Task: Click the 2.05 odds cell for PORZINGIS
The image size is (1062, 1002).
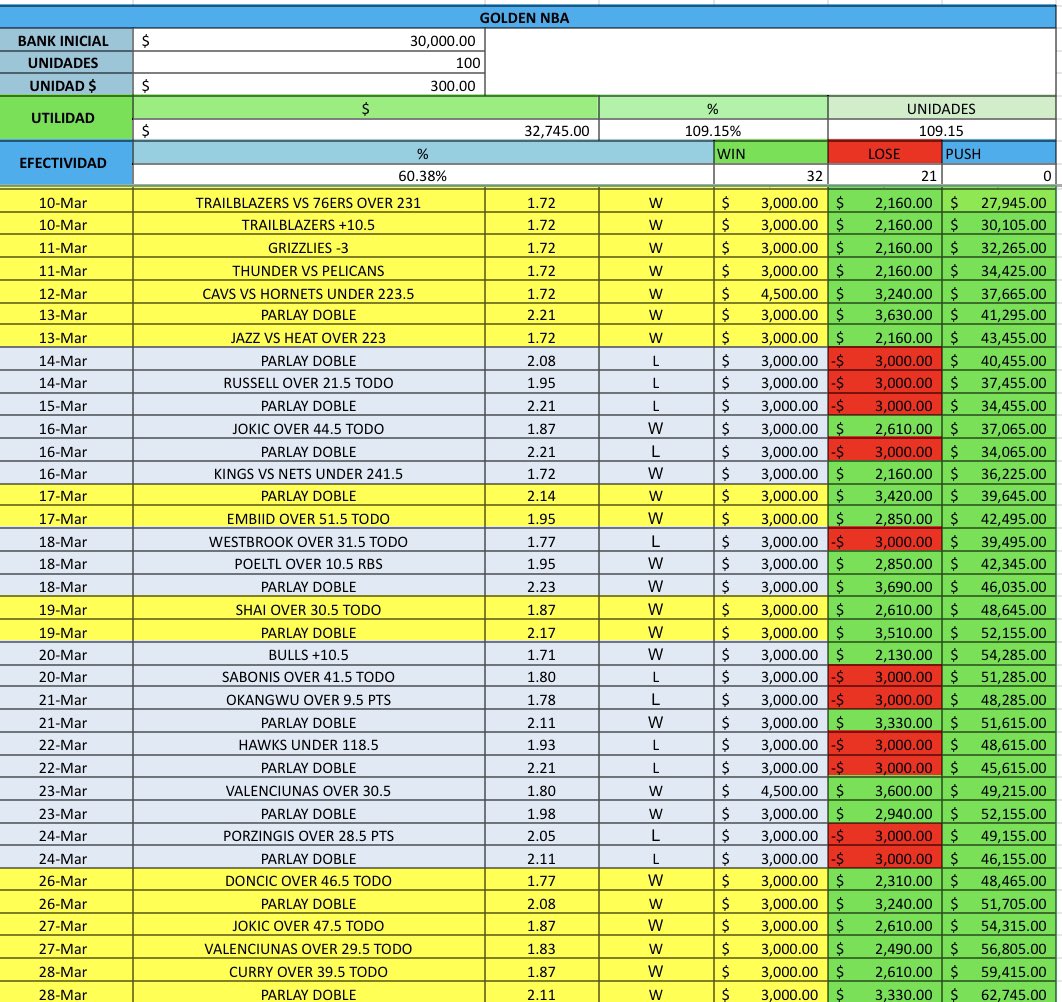Action: [541, 835]
